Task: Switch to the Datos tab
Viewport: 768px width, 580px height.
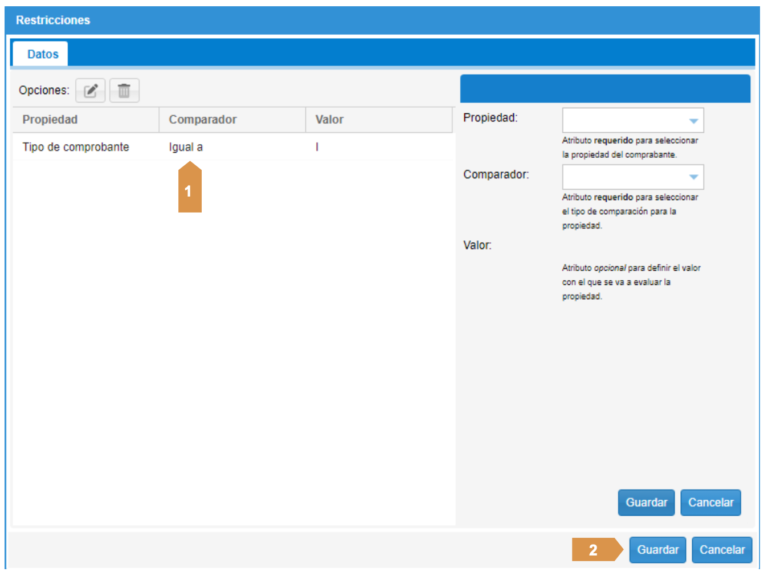Action: point(42,54)
